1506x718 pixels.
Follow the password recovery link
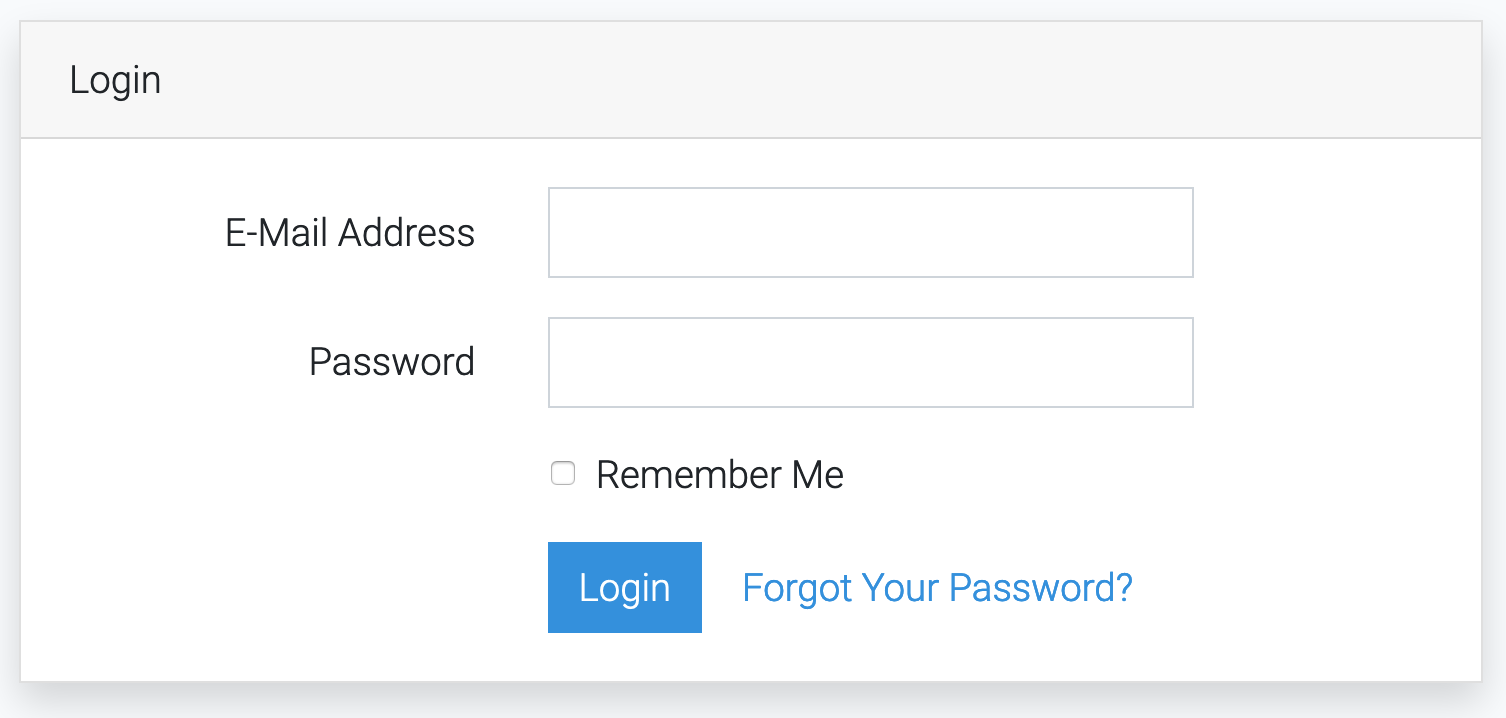[x=937, y=588]
